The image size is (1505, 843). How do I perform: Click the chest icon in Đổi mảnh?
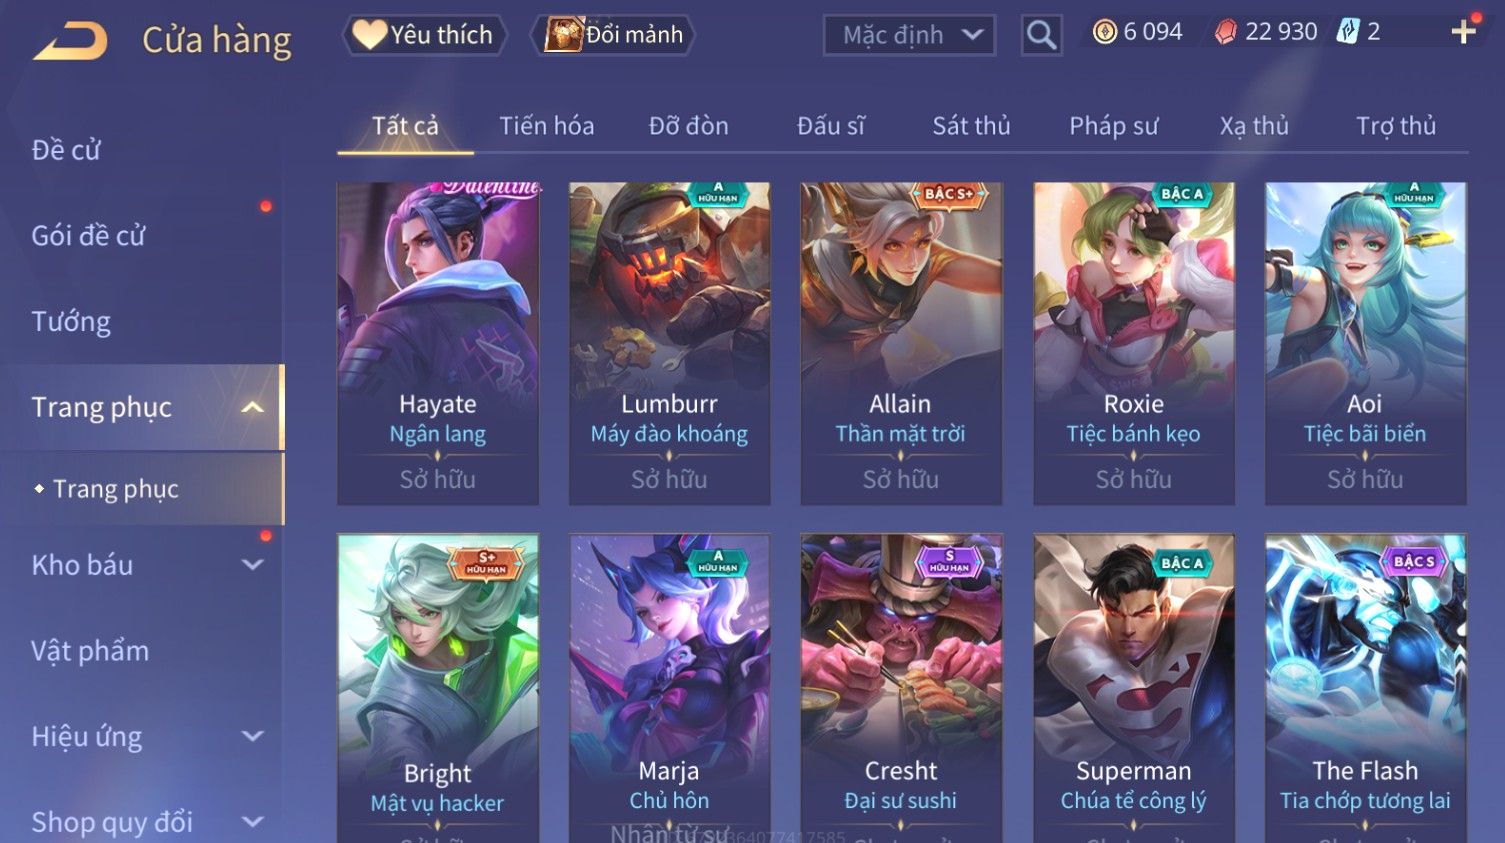click(563, 35)
